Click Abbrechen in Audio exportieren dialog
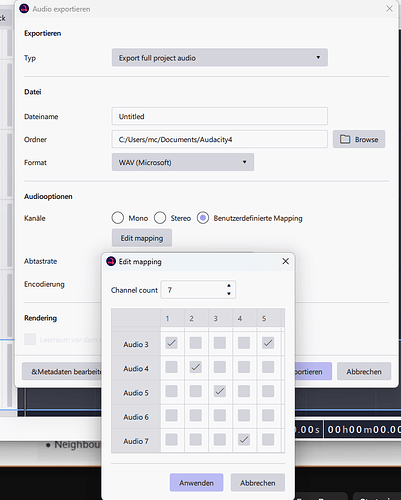Viewport: 401px width, 500px height. [364, 371]
